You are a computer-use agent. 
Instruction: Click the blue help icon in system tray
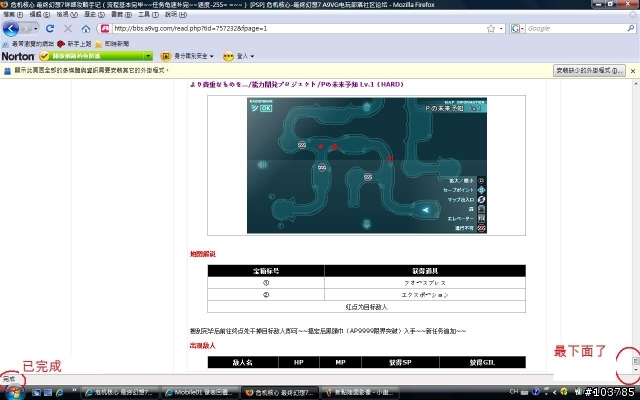click(536, 391)
